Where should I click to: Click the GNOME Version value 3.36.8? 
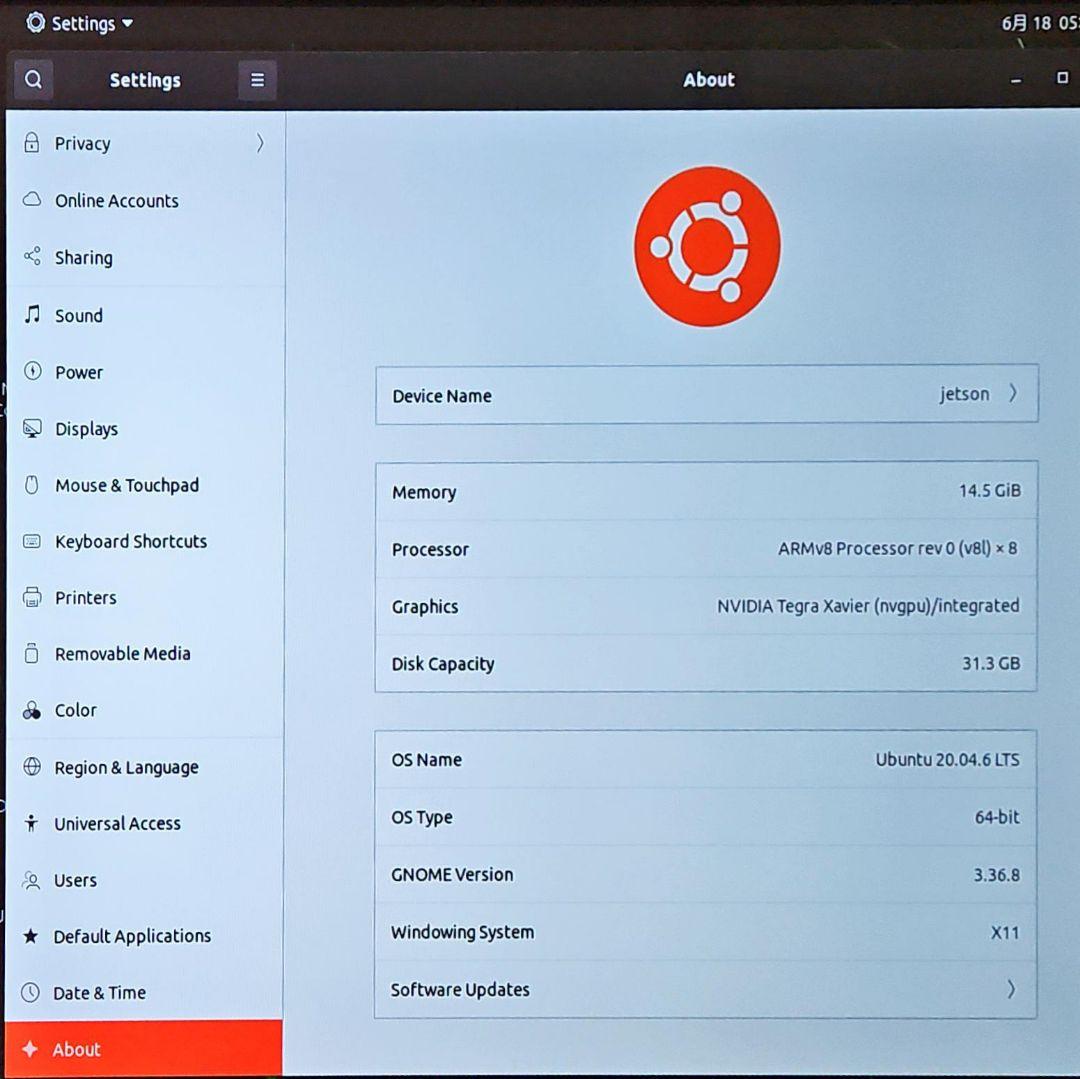point(996,874)
